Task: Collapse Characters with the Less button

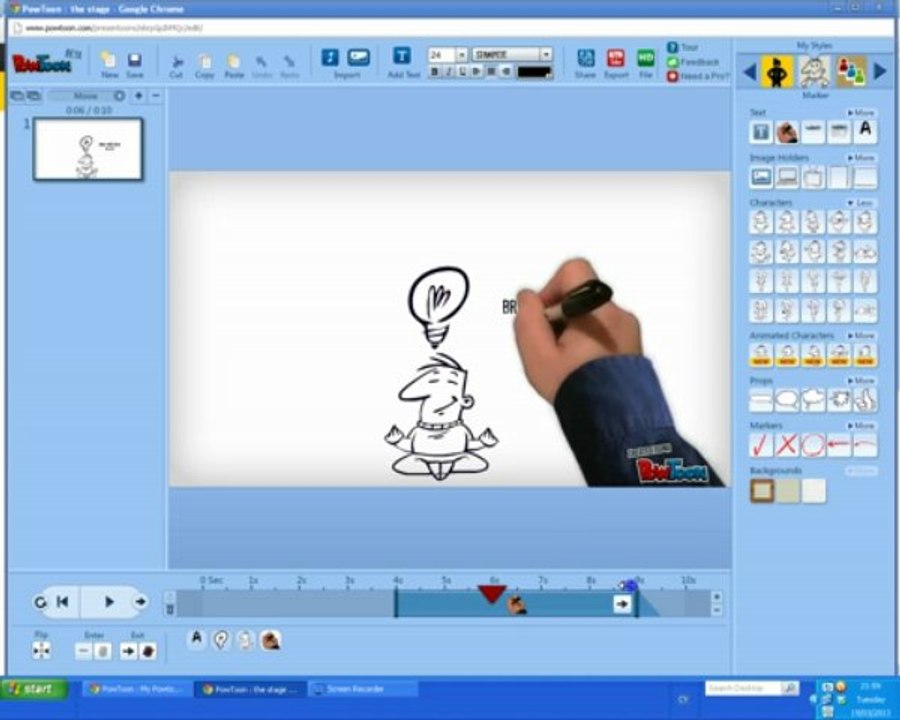Action: click(861, 203)
